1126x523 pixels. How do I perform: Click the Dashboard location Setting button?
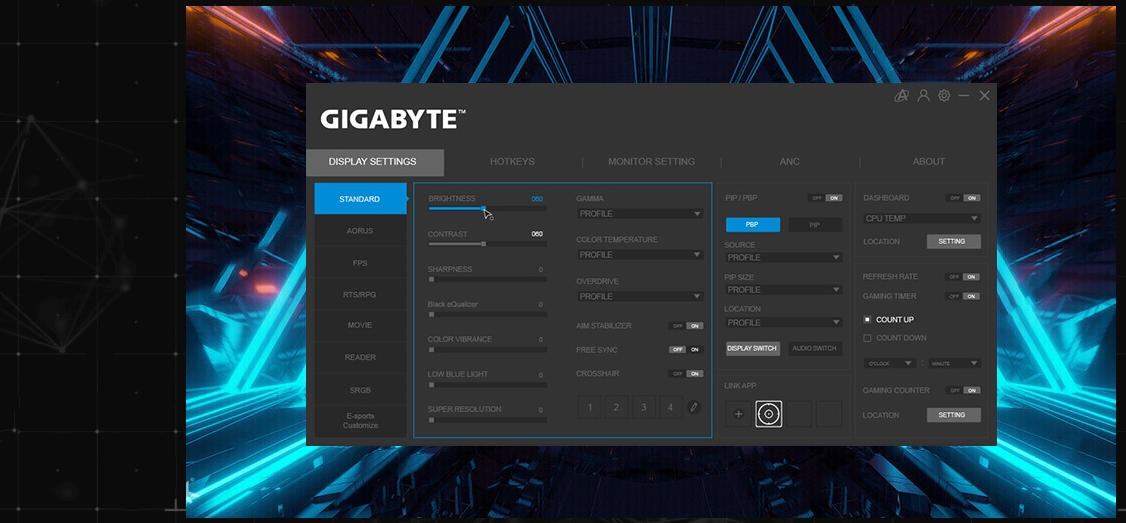point(953,242)
